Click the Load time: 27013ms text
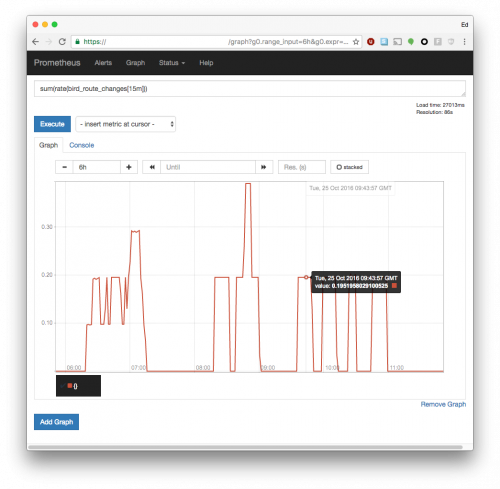This screenshot has height=489, width=500. tap(440, 105)
